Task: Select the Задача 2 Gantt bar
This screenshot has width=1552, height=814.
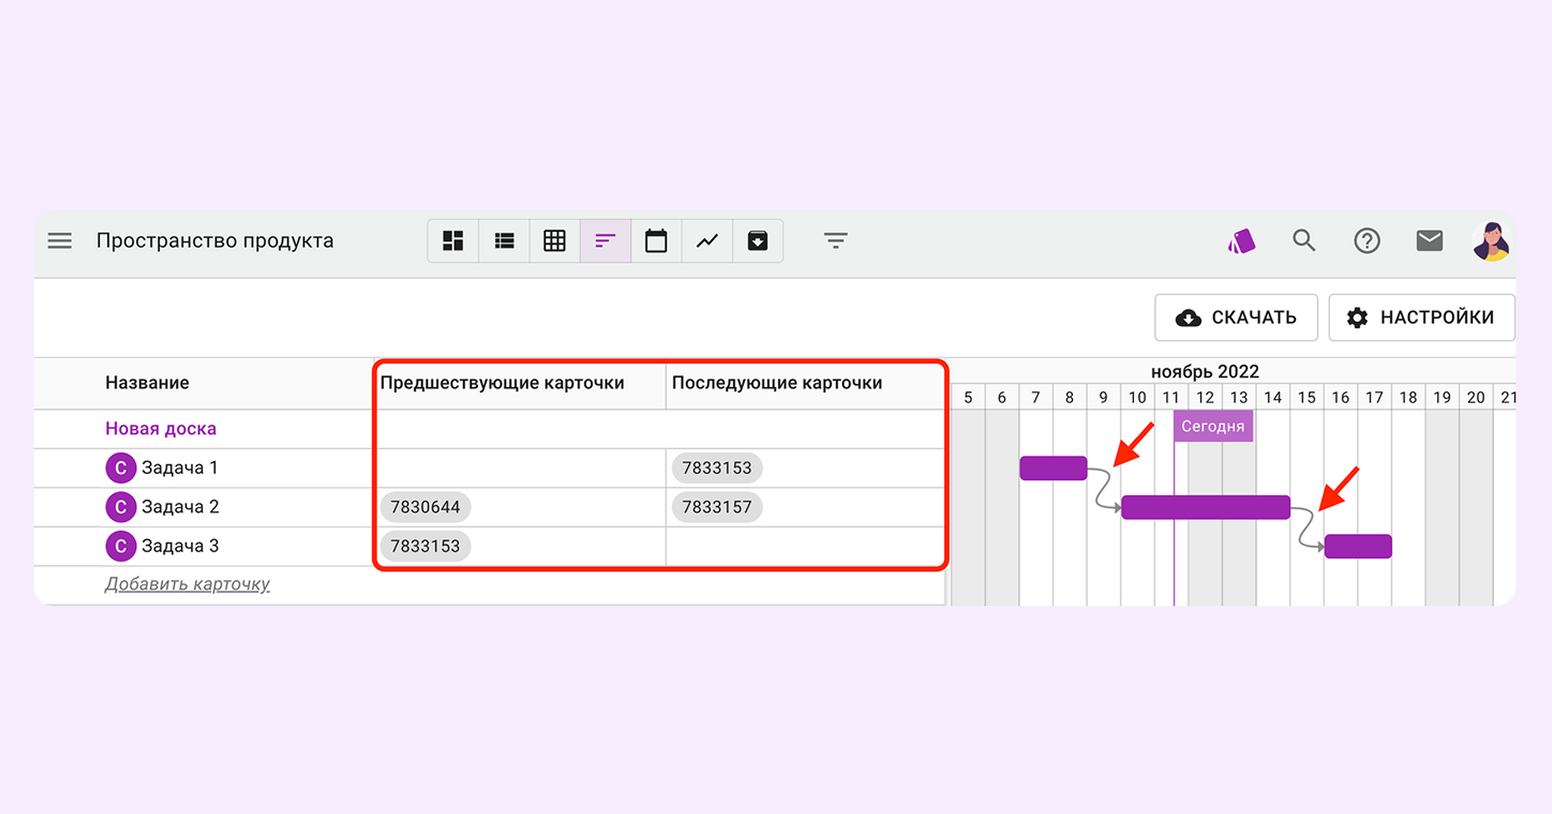Action: click(x=1206, y=507)
